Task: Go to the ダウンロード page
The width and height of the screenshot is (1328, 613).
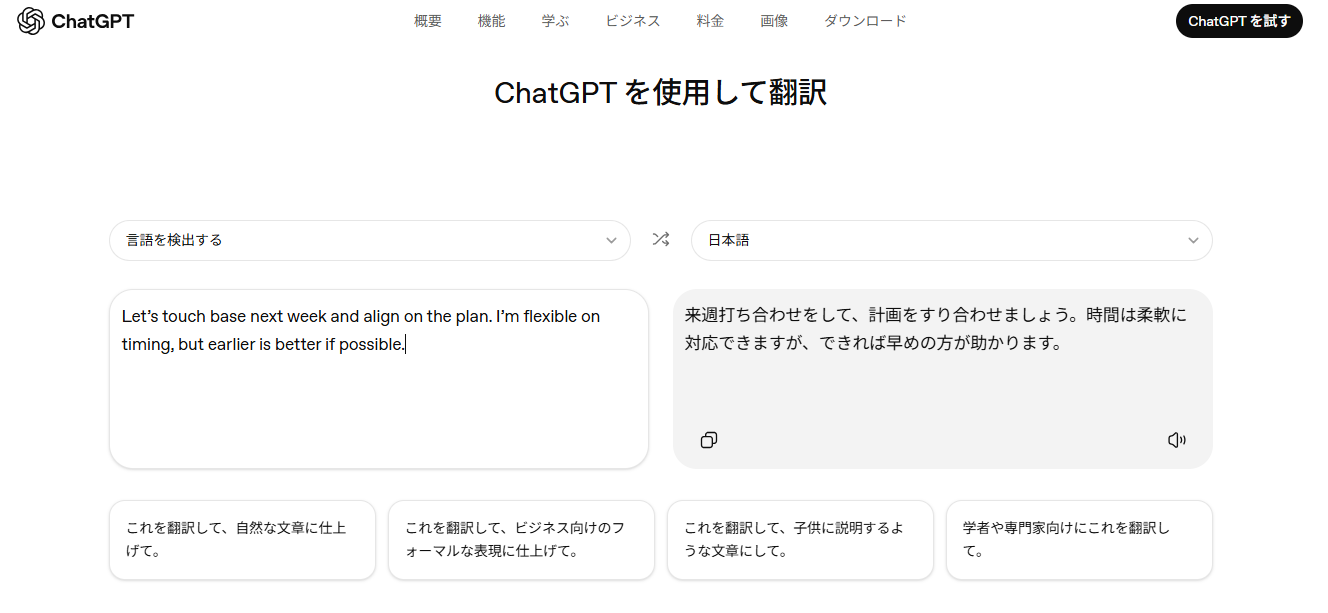Action: (865, 21)
